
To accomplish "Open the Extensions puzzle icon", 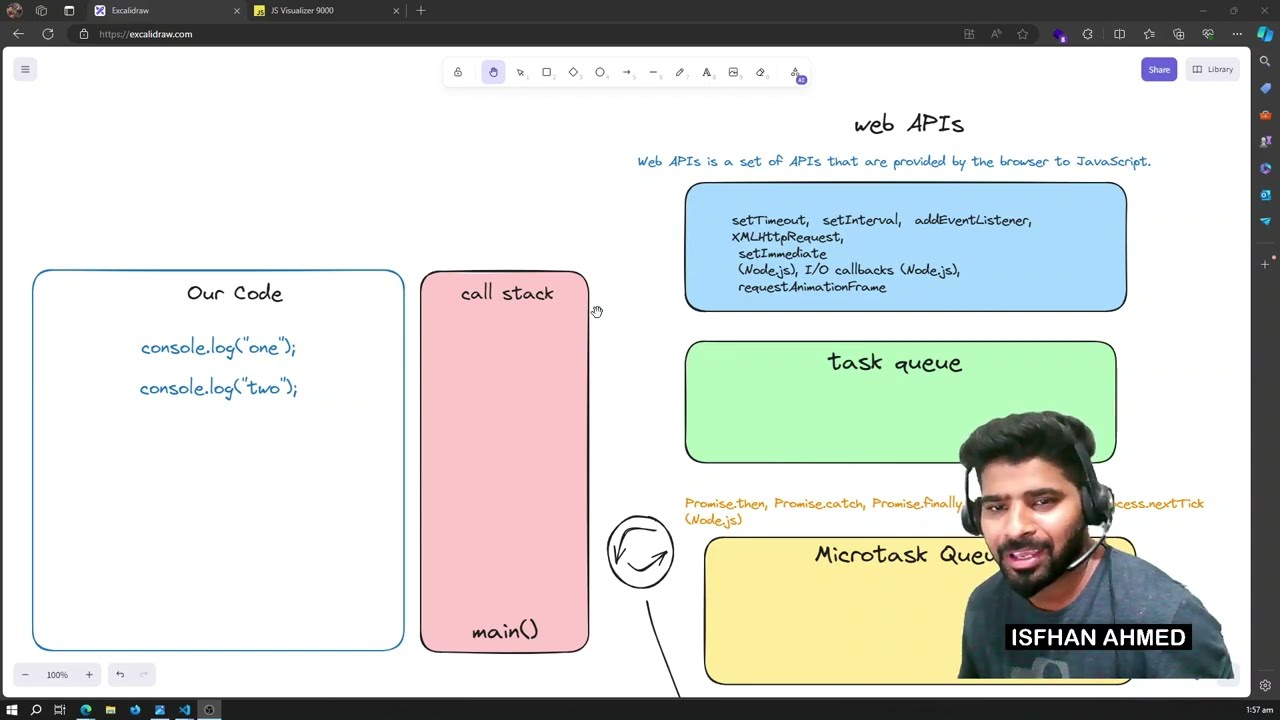I will click(1088, 34).
